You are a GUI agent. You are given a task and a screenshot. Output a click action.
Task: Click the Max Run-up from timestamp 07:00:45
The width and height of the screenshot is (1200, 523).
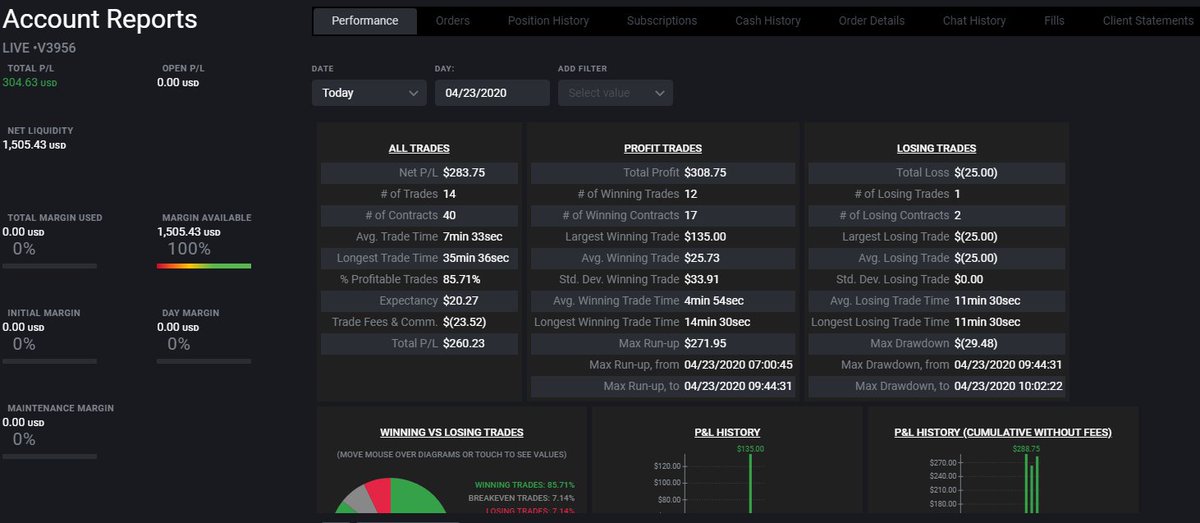tap(738, 365)
